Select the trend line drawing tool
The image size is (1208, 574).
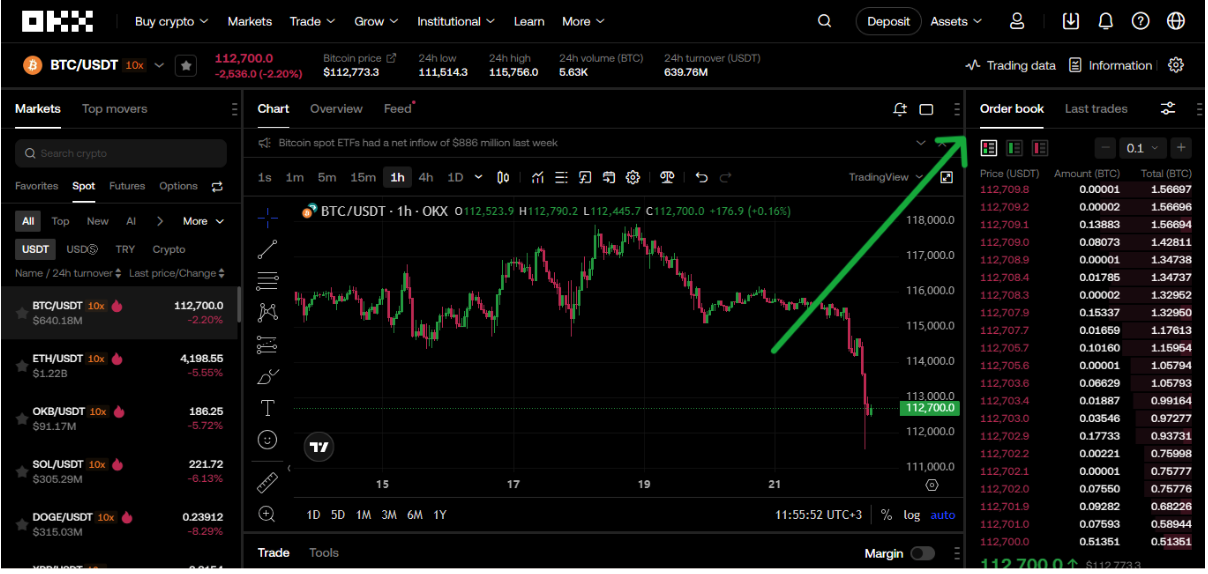click(267, 249)
